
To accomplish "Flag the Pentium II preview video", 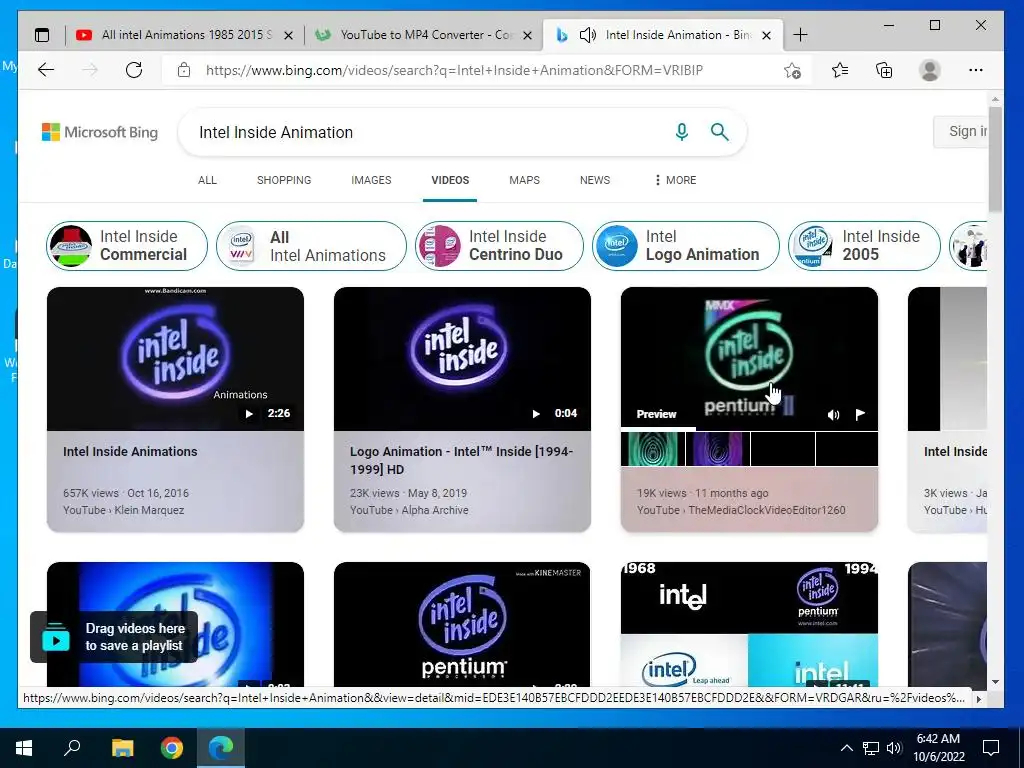I will pyautogui.click(x=860, y=414).
